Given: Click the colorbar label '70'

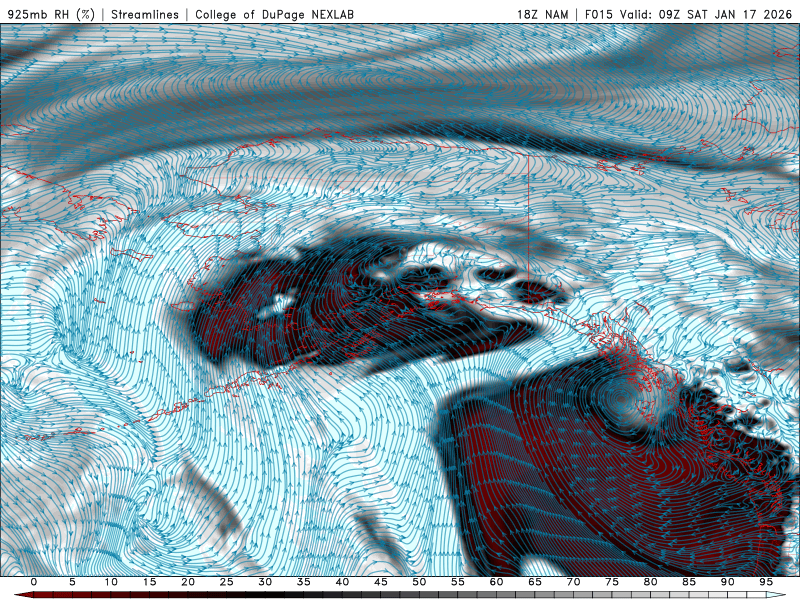Looking at the screenshot, I should (x=573, y=582).
